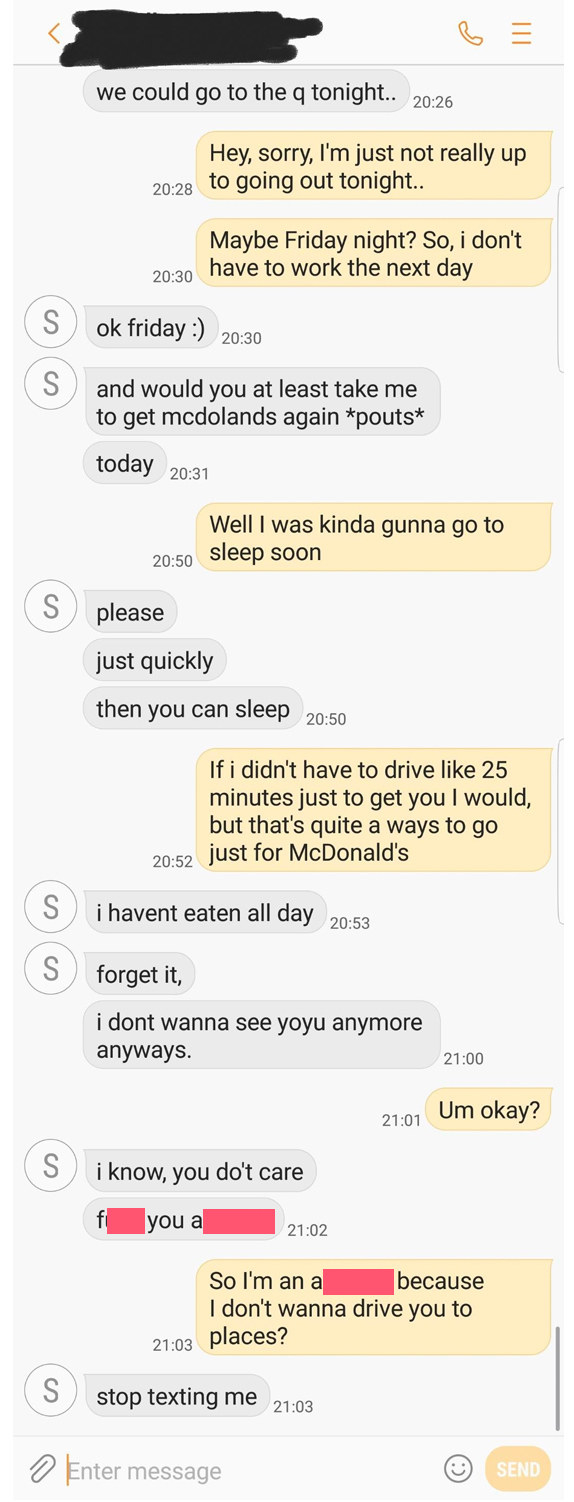Viewport: 574px width, 1502px height.
Task: Click the SEND button
Action: (518, 1469)
